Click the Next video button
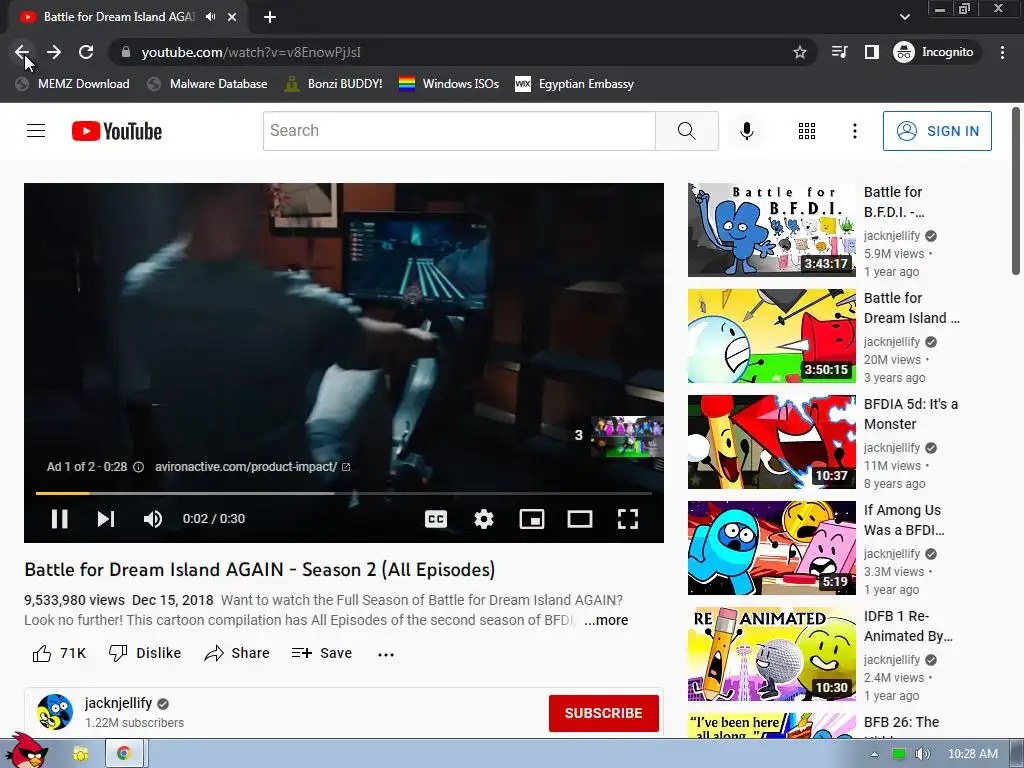1024x768 pixels. [x=106, y=519]
